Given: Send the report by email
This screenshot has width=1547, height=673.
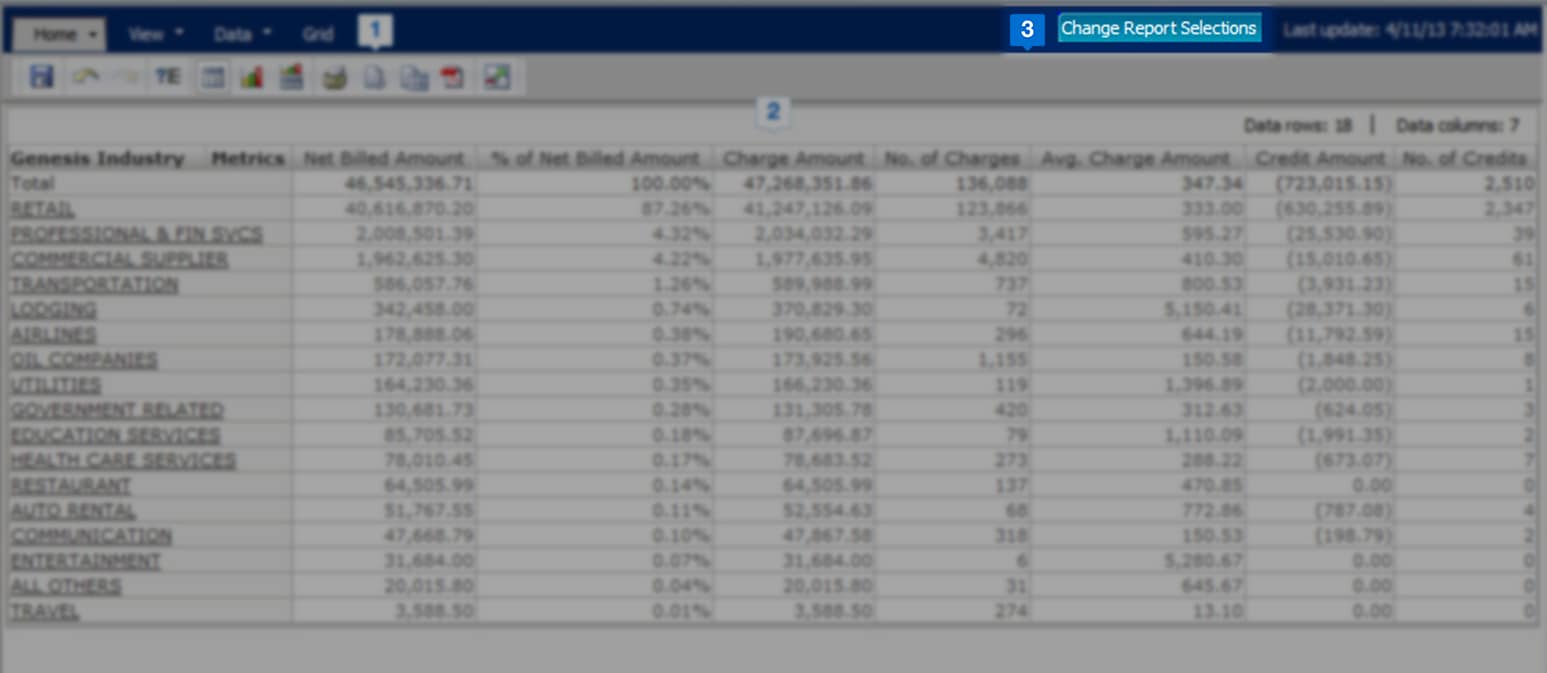Looking at the screenshot, I should click(334, 76).
